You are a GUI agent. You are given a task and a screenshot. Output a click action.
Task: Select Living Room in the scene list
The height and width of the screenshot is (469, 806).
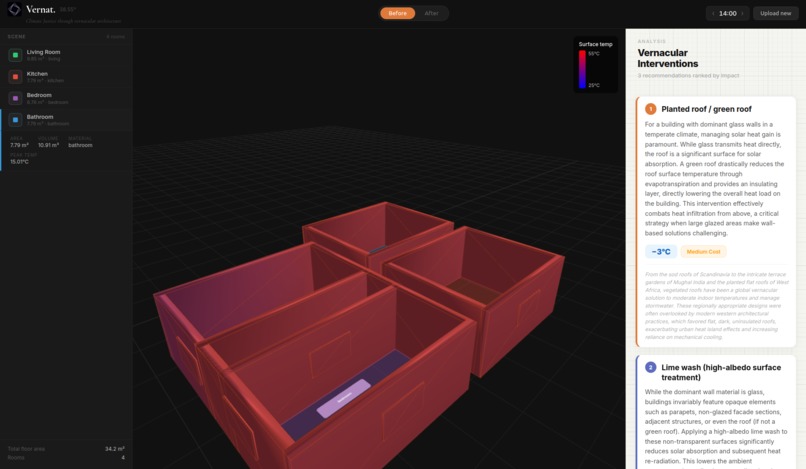[67, 55]
